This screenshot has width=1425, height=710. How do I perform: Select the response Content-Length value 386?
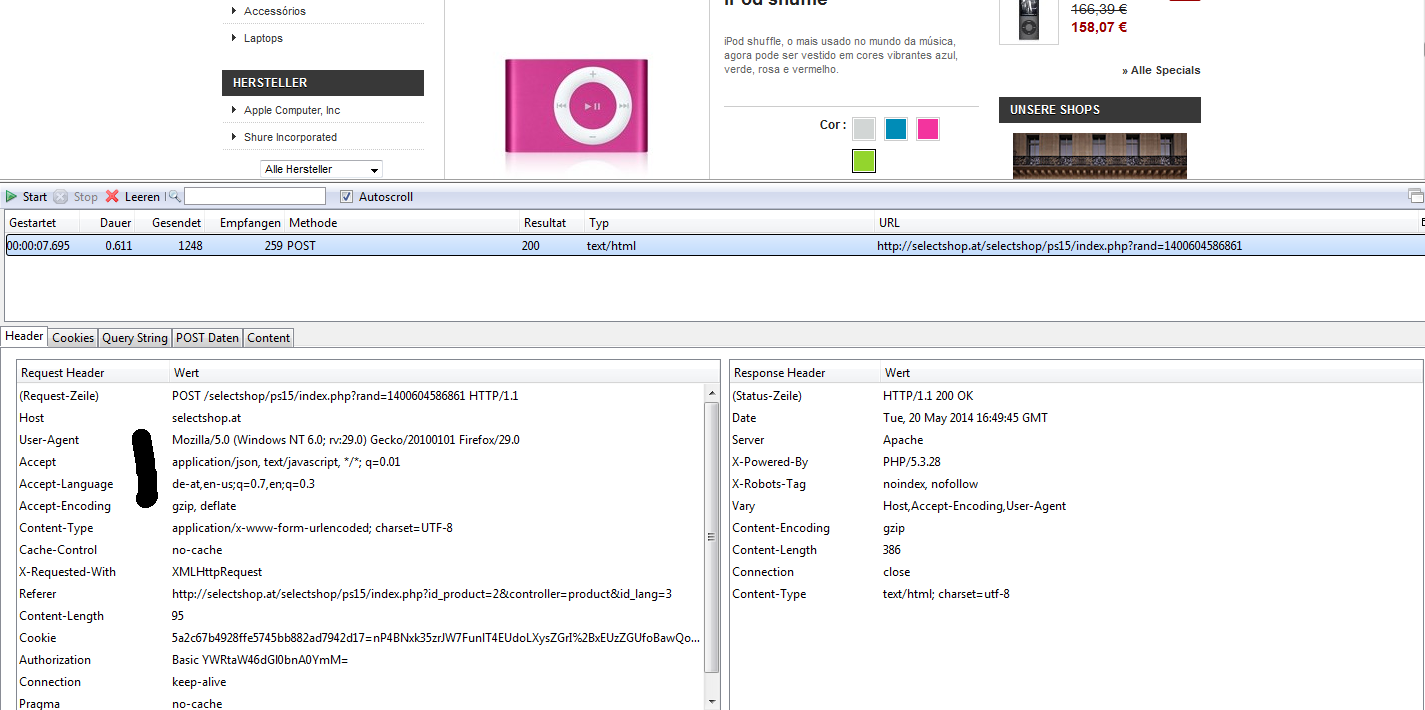[x=892, y=550]
